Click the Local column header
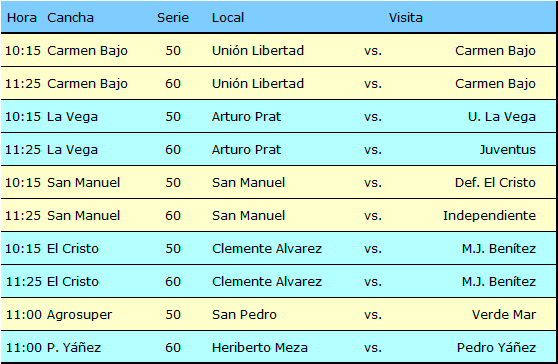This screenshot has width=558, height=364. click(228, 17)
